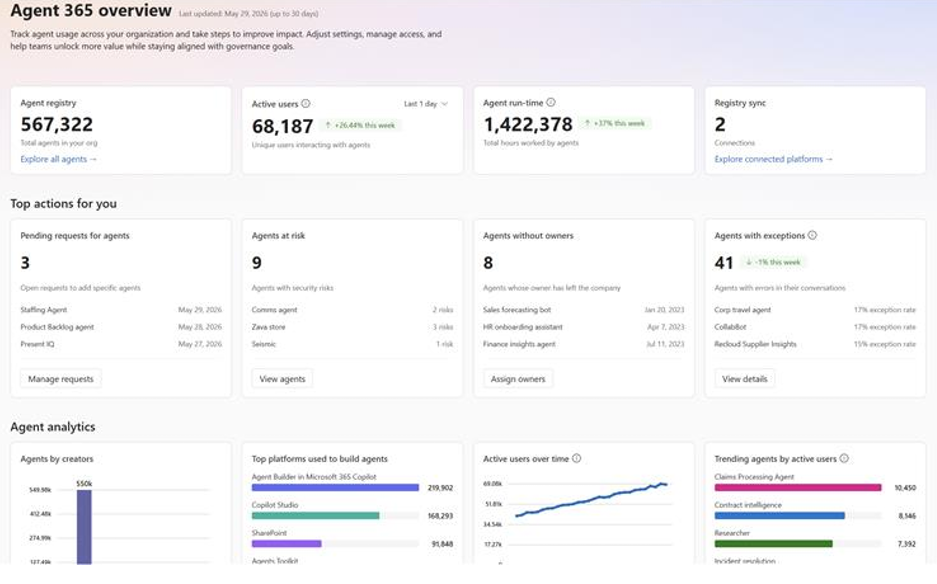Select the Comms agent risk entry
The width and height of the screenshot is (937, 584).
point(353,310)
